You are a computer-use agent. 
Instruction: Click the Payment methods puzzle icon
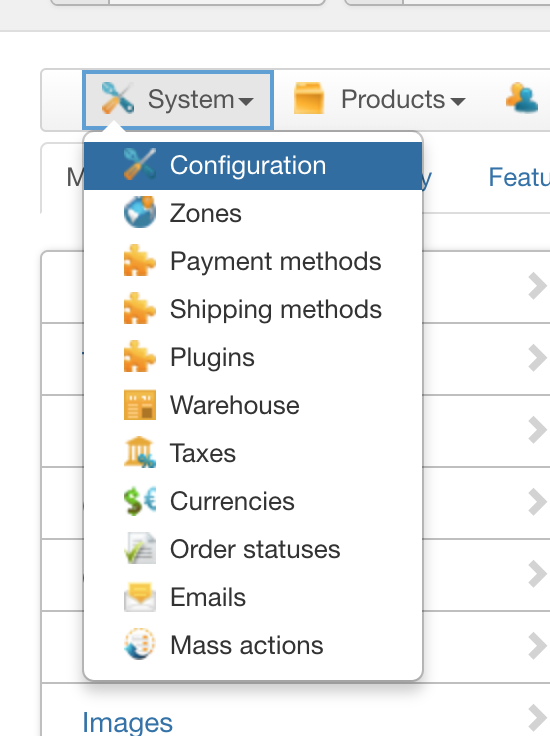point(140,261)
